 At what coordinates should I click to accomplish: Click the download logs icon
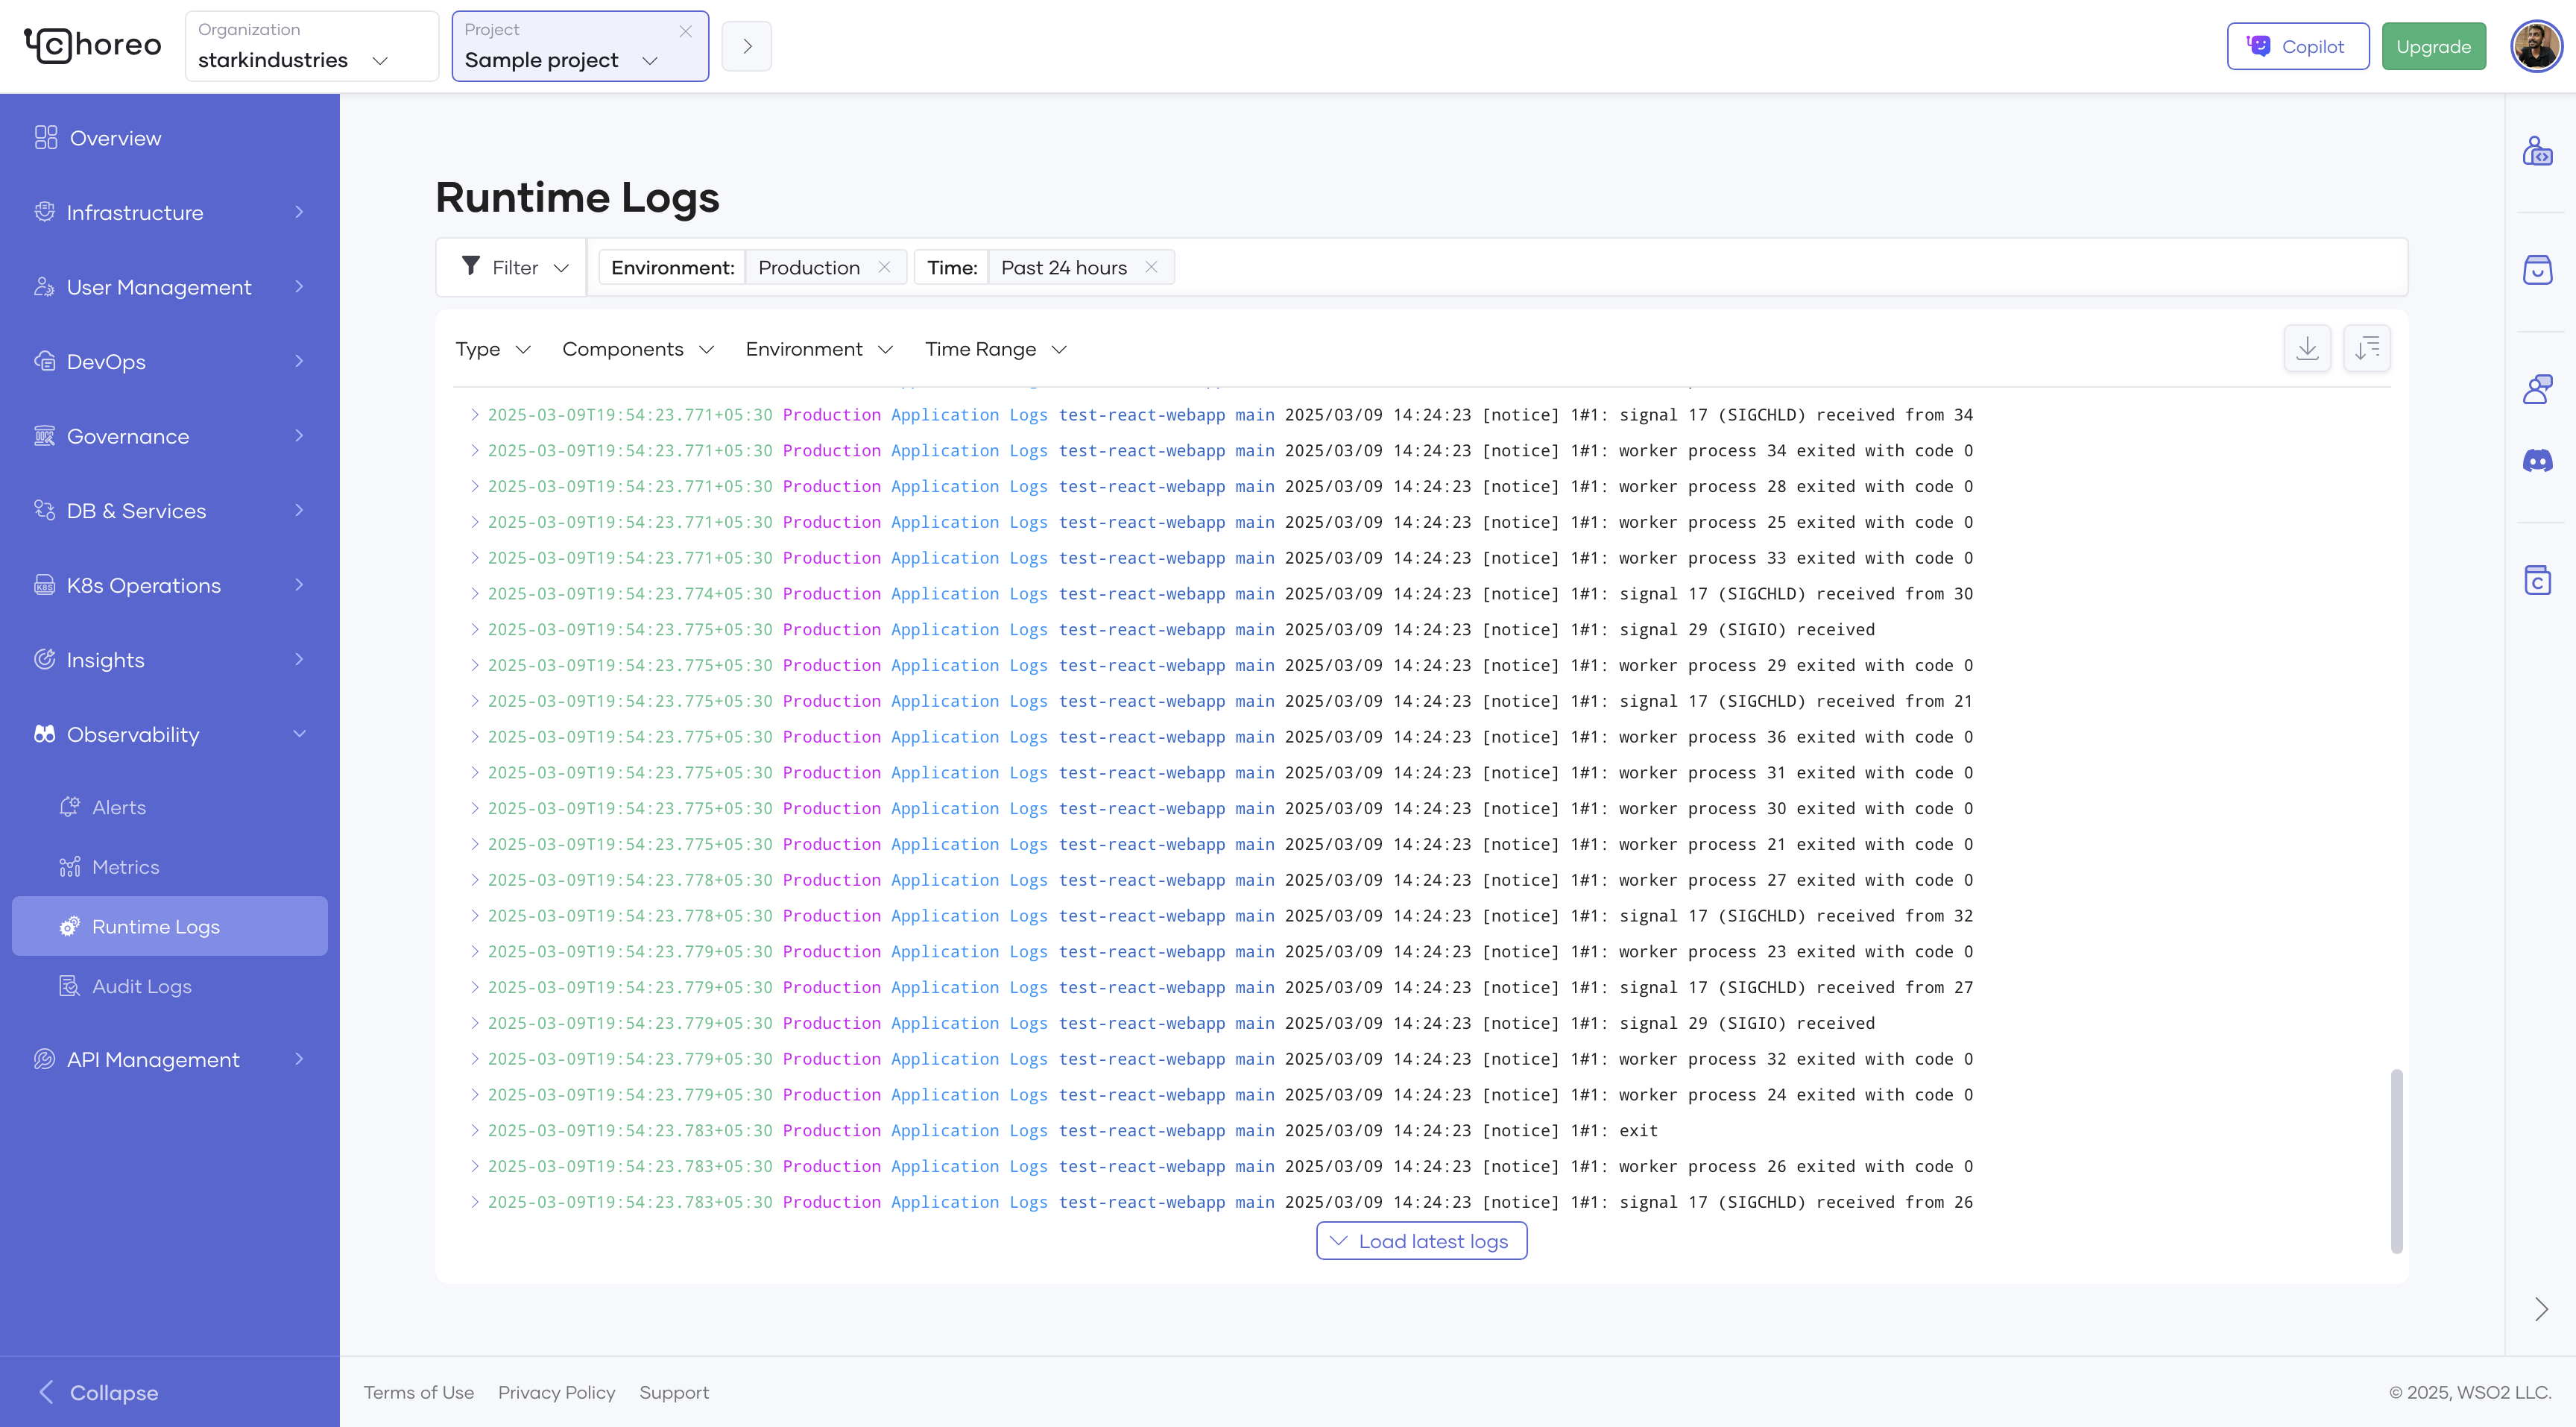(x=2307, y=348)
